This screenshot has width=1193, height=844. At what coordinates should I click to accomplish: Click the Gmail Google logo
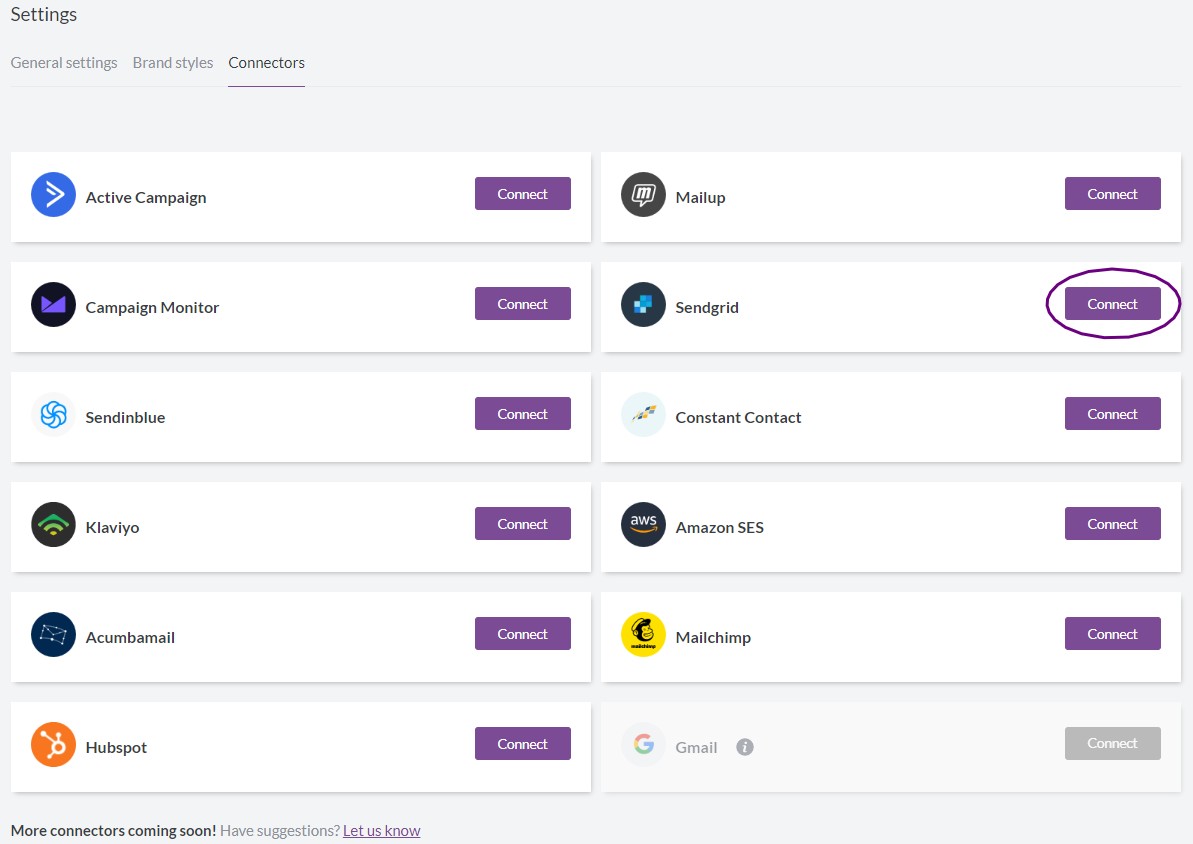[643, 744]
